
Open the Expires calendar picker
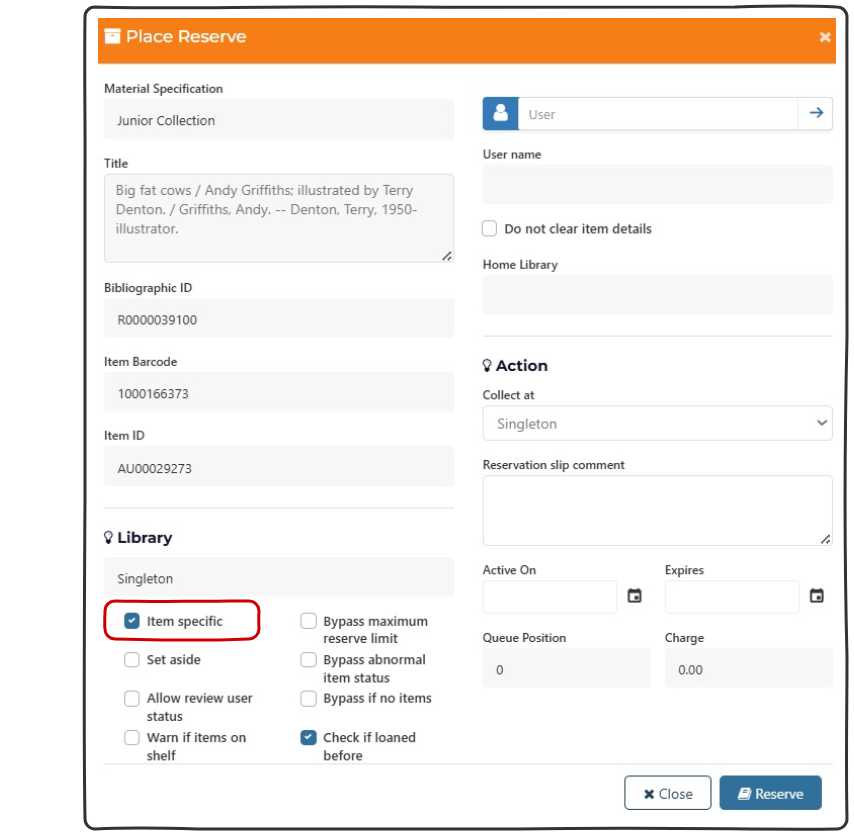tap(817, 596)
